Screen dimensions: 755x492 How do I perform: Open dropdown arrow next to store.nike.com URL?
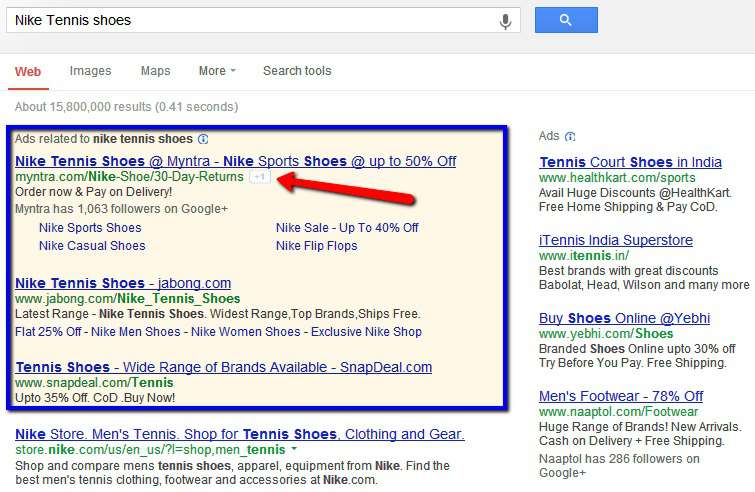point(294,449)
